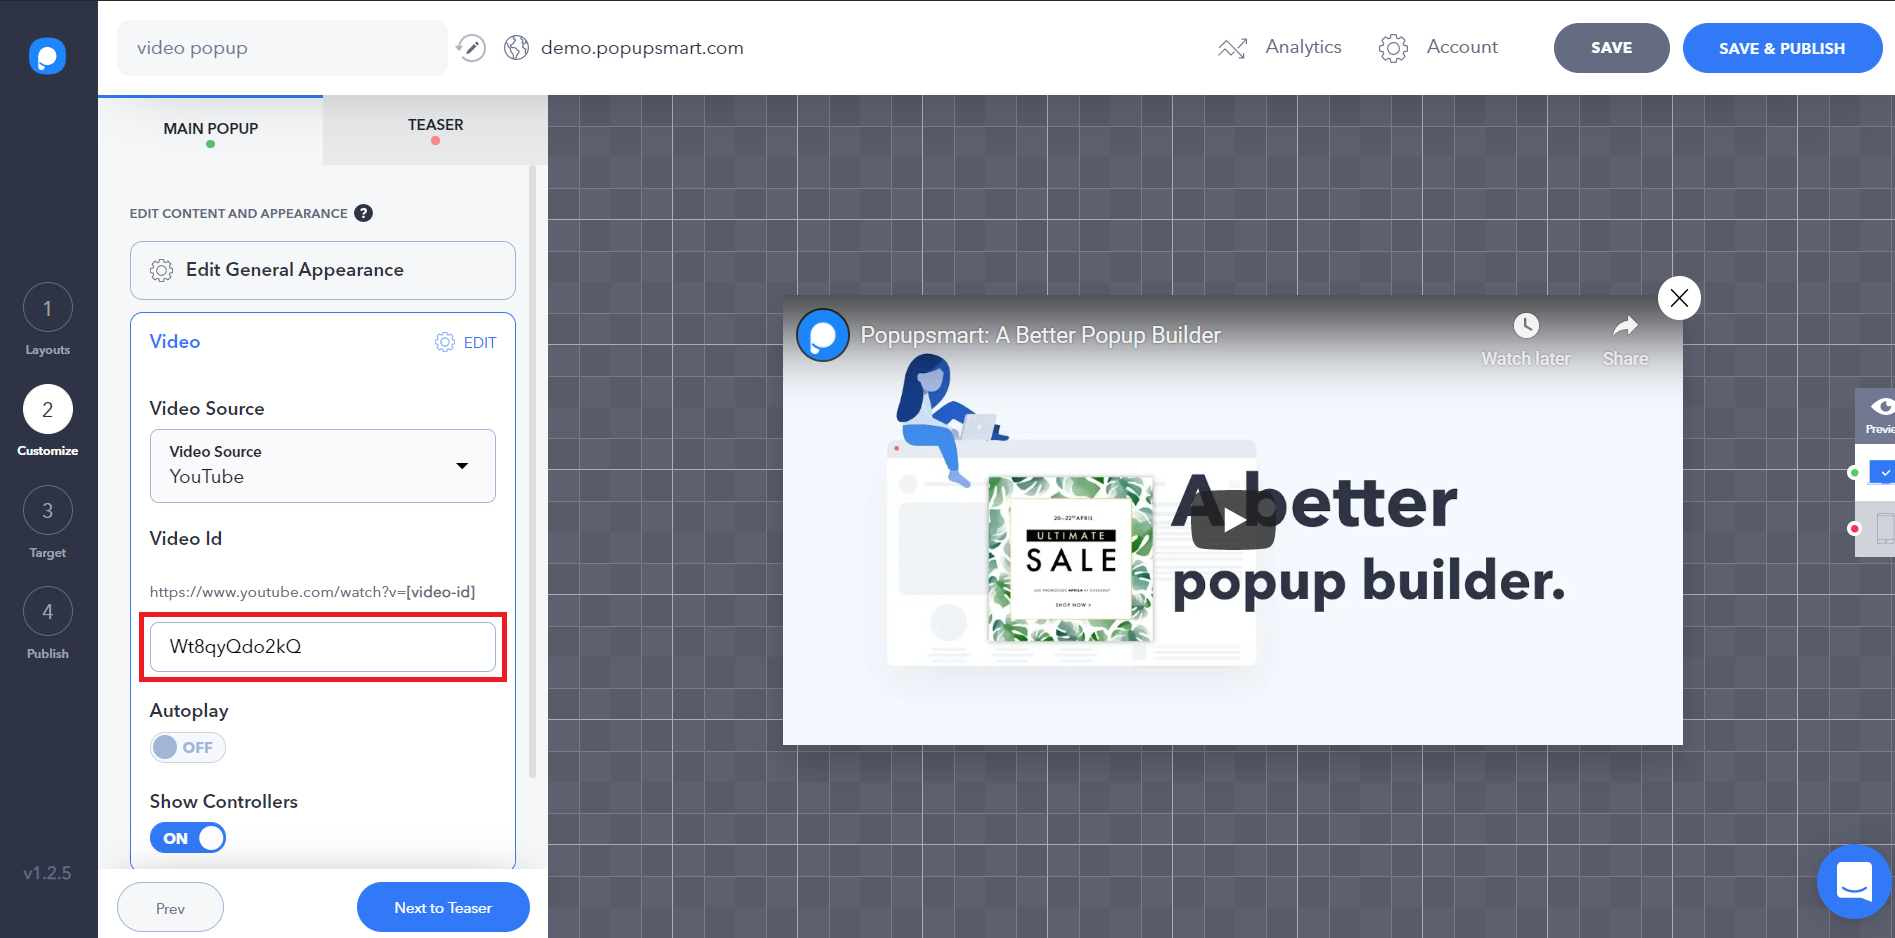Screen dimensions: 1895x938
Task: Toggle Autoplay switch on
Action: tap(188, 747)
